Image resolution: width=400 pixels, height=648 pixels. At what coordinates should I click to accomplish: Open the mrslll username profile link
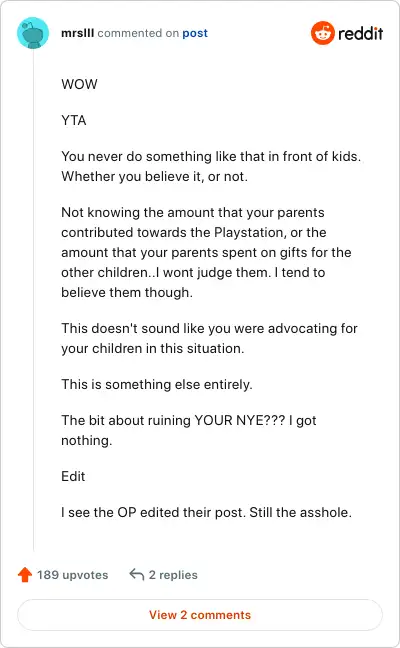point(78,33)
